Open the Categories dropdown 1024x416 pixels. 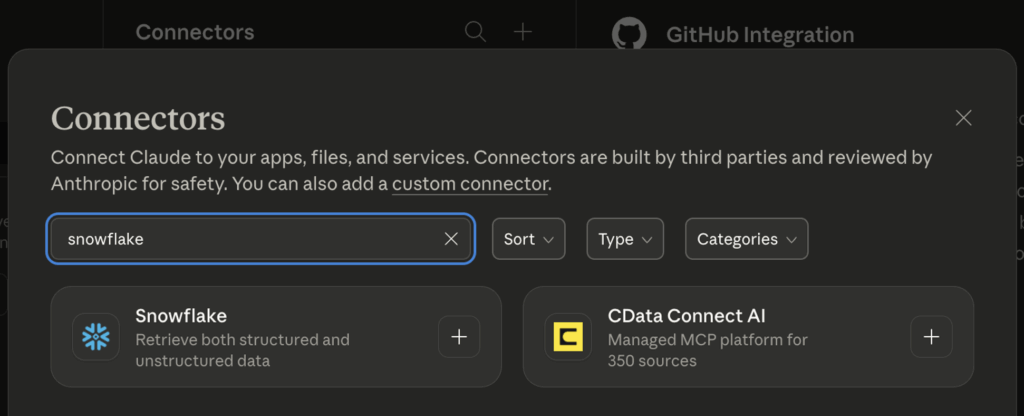[746, 239]
